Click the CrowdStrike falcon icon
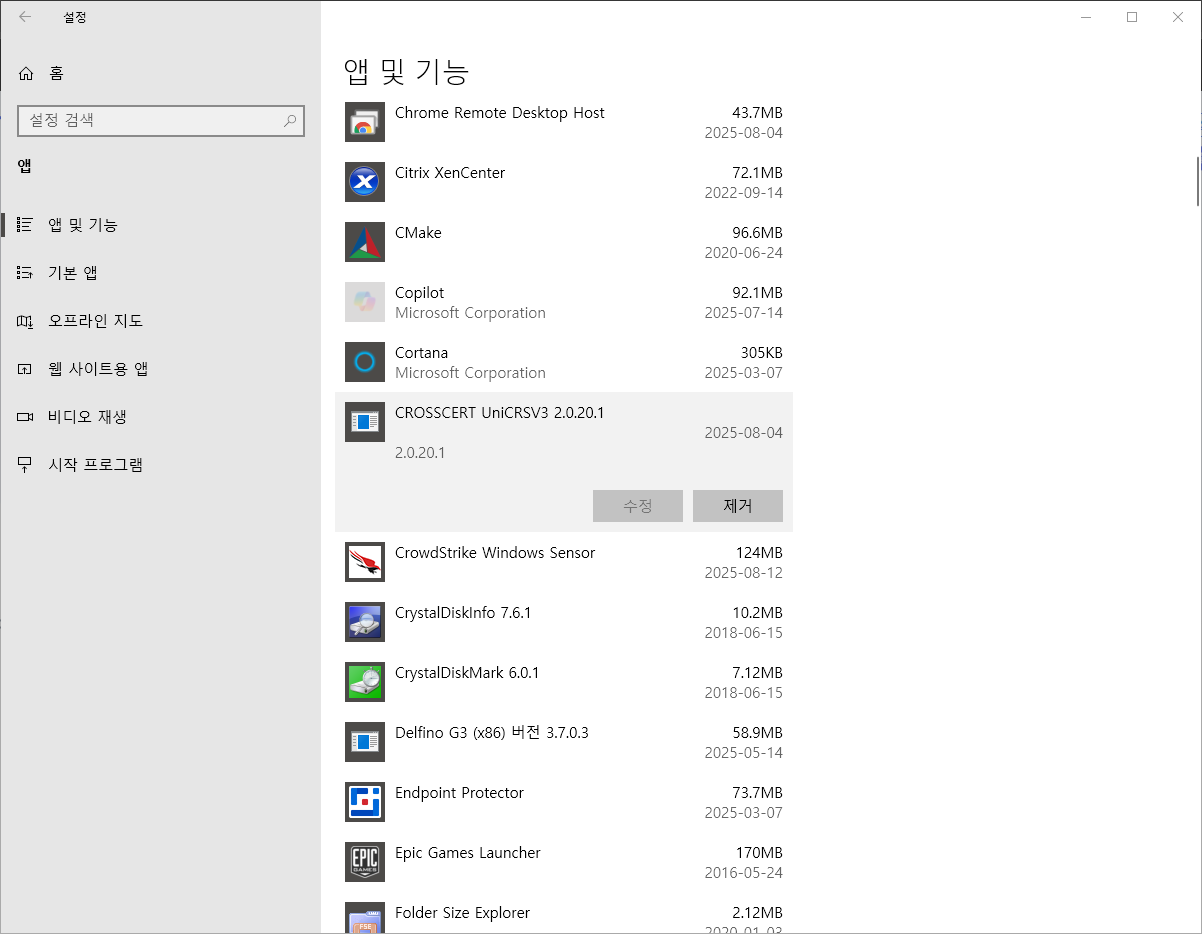 point(365,562)
